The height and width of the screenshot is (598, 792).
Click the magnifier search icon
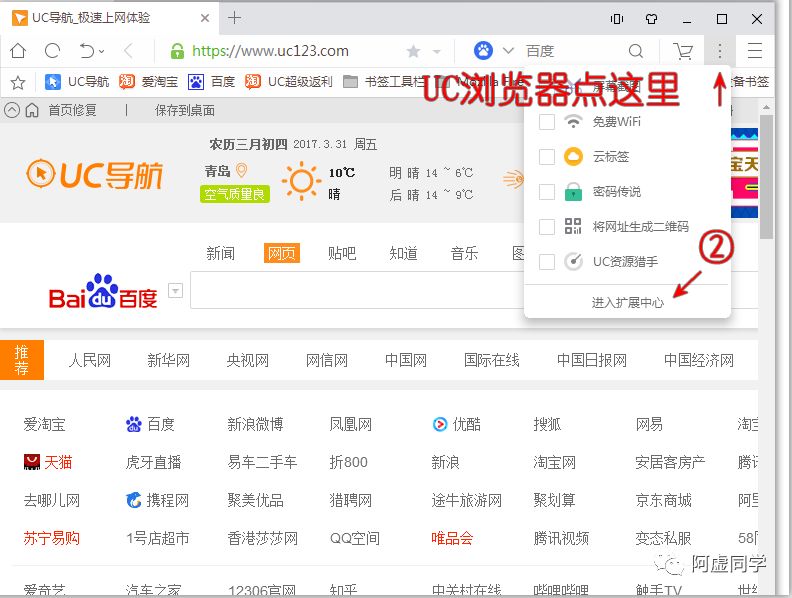pyautogui.click(x=636, y=51)
